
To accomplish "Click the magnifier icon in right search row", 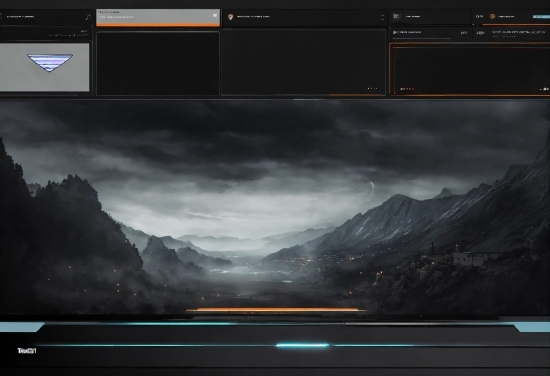I will pos(395,32).
